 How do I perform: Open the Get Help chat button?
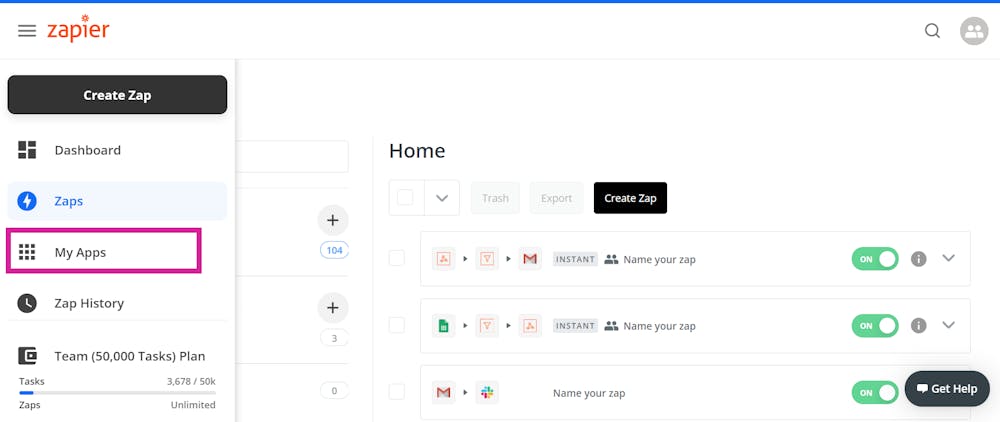[947, 389]
